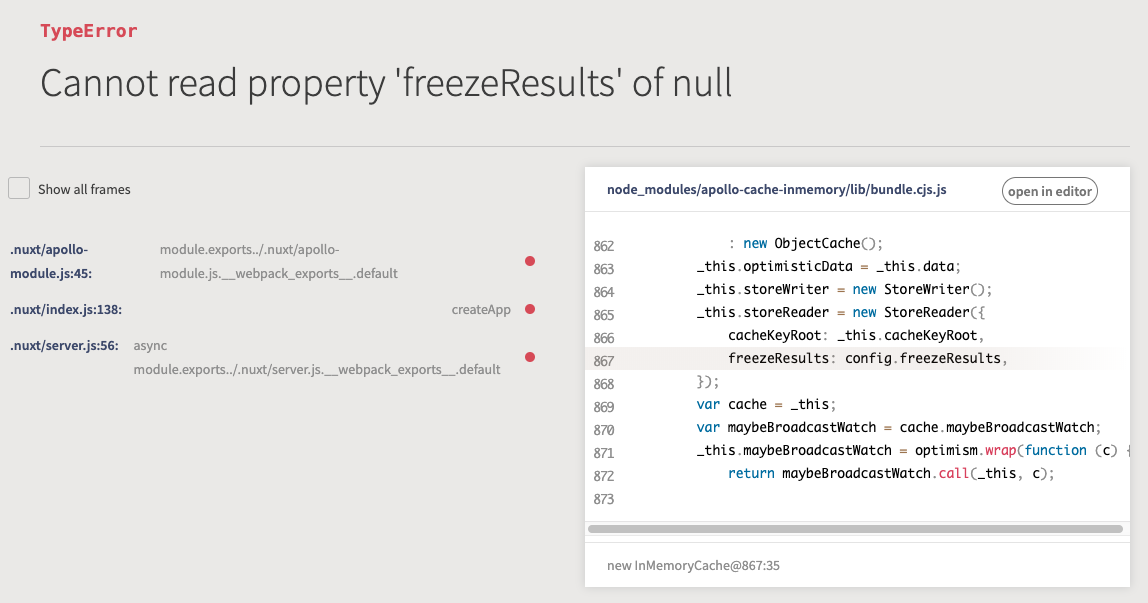The width and height of the screenshot is (1148, 603).
Task: Click the horizontal scrollbar under the code
Action: pos(855,529)
